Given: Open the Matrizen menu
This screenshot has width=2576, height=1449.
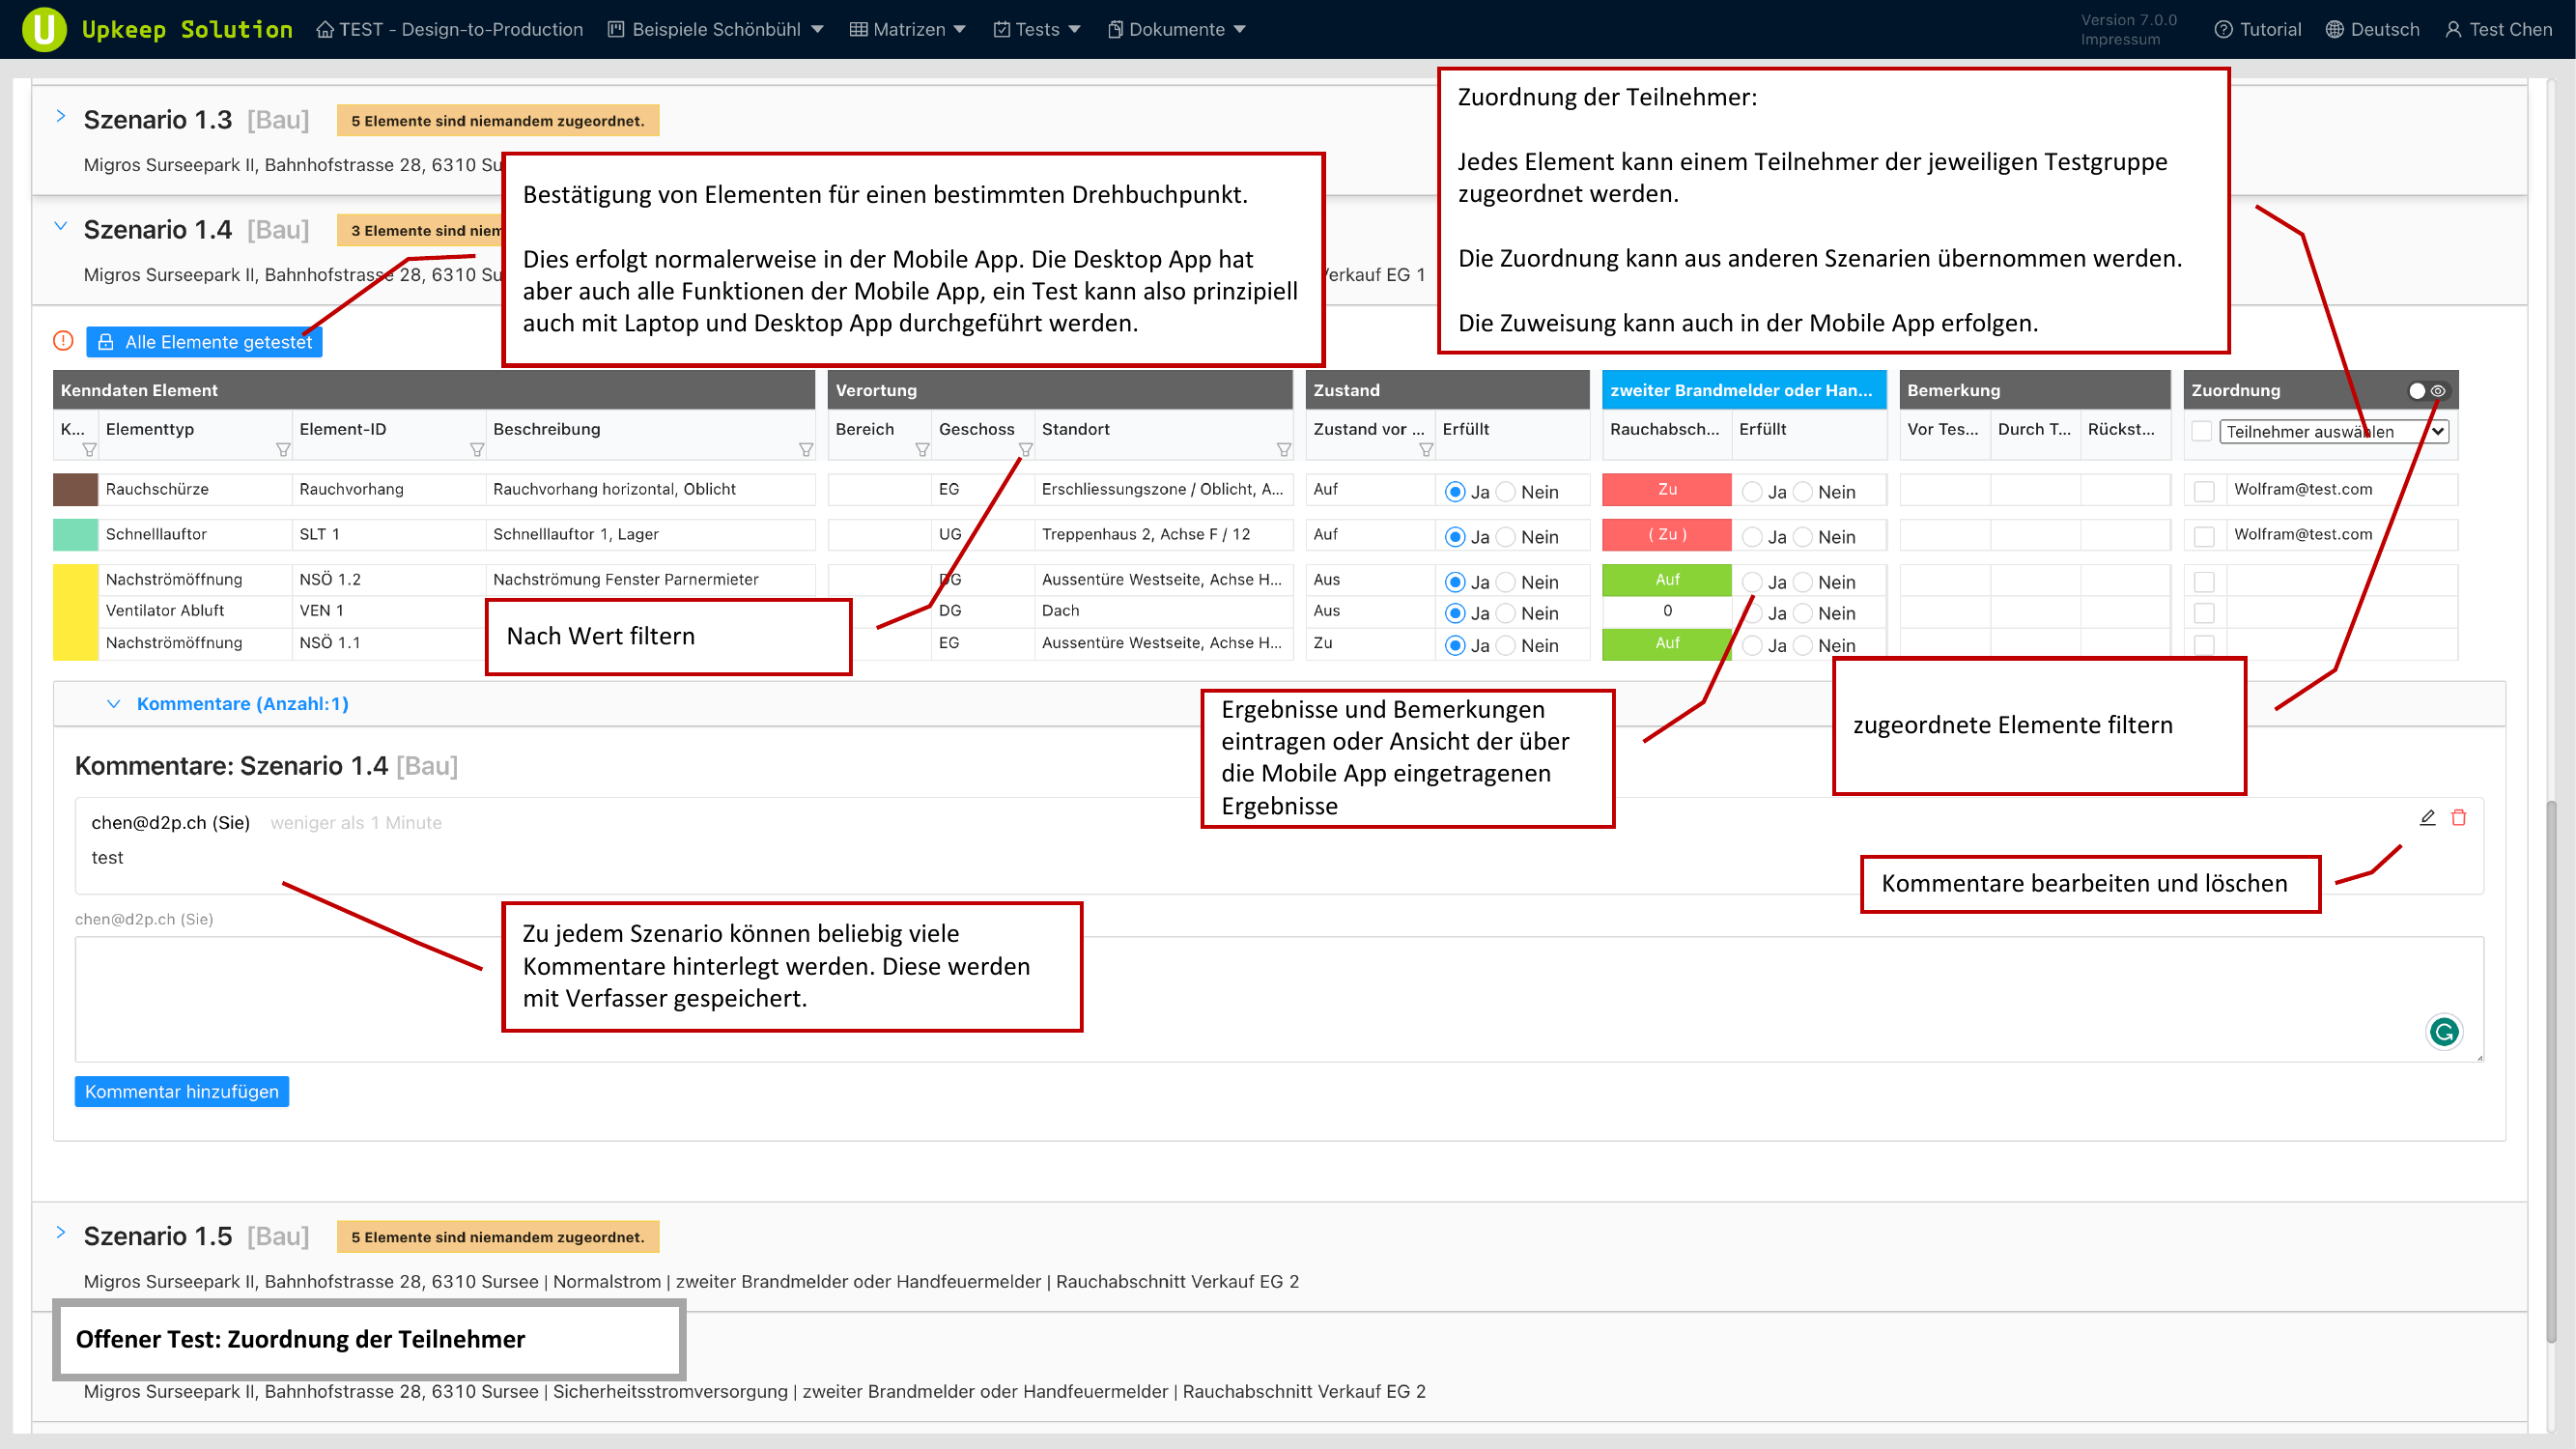Looking at the screenshot, I should (908, 29).
